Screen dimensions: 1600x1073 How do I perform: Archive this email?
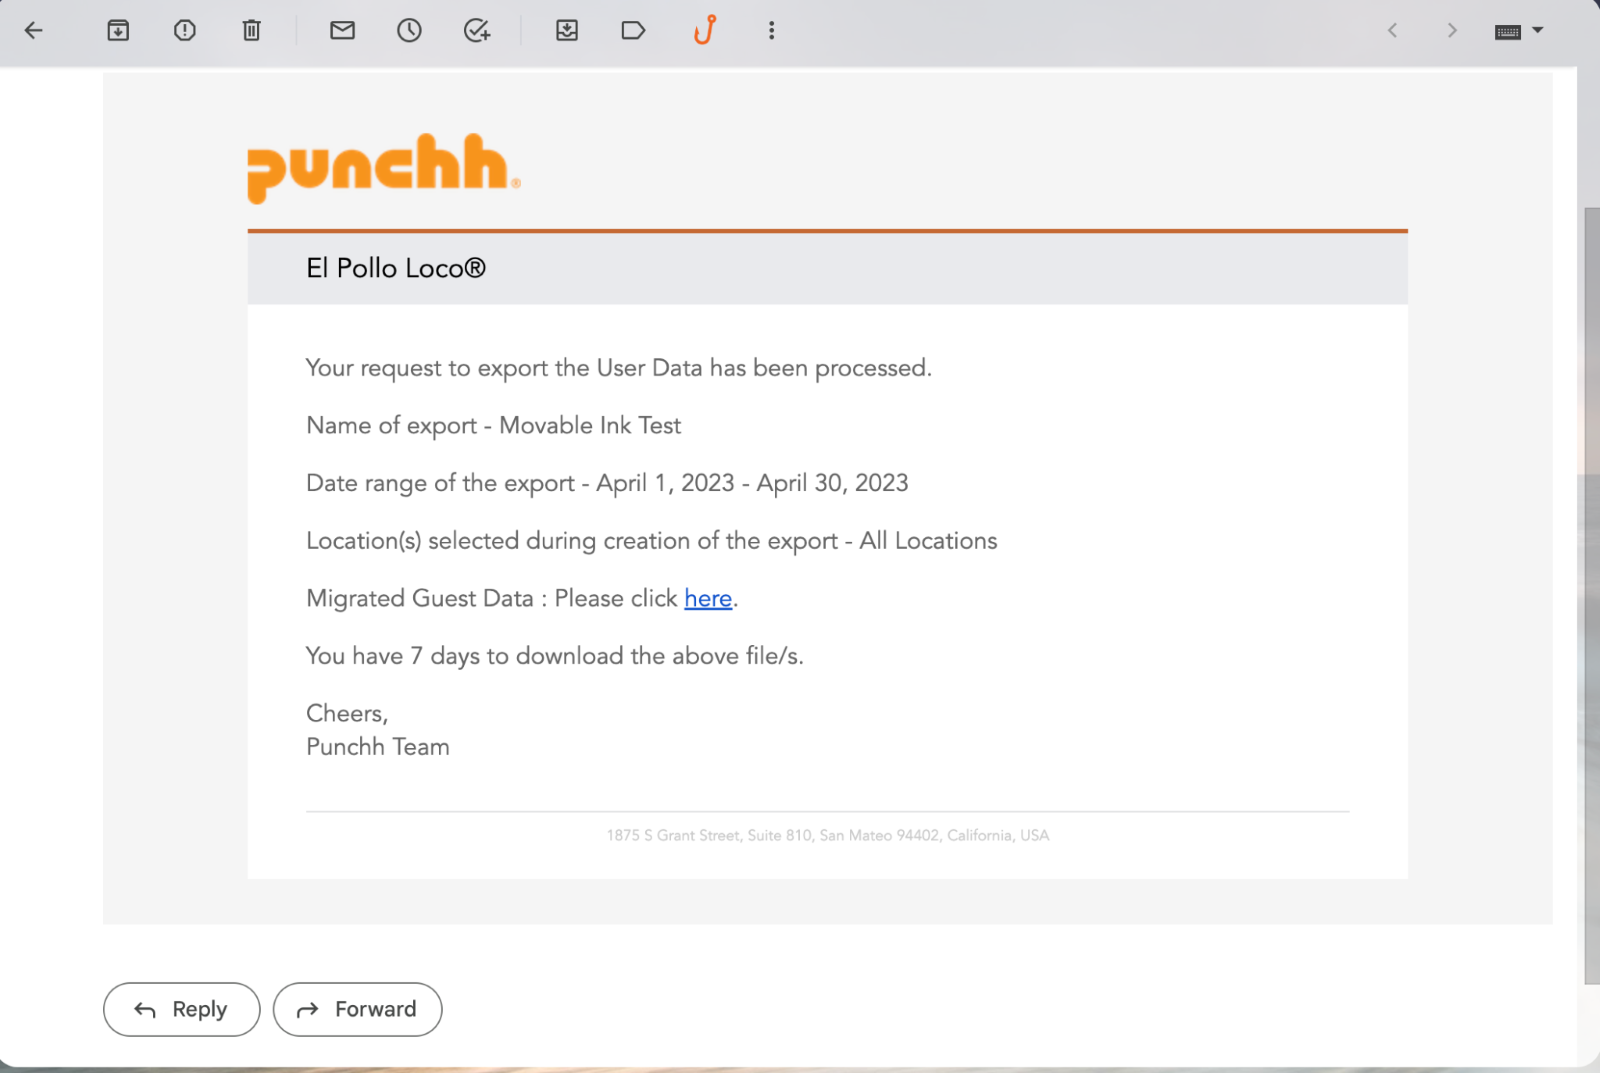(x=118, y=31)
